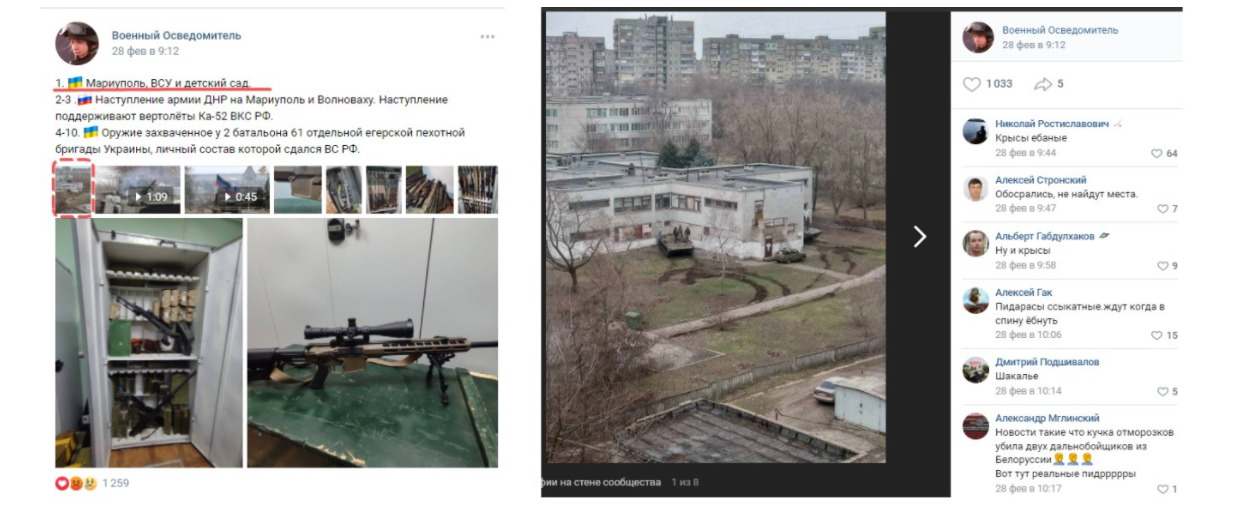Screen dimensions: 1246x524
Task: Click the 28 фев в 9:12 post timestamp
Action: 145,51
